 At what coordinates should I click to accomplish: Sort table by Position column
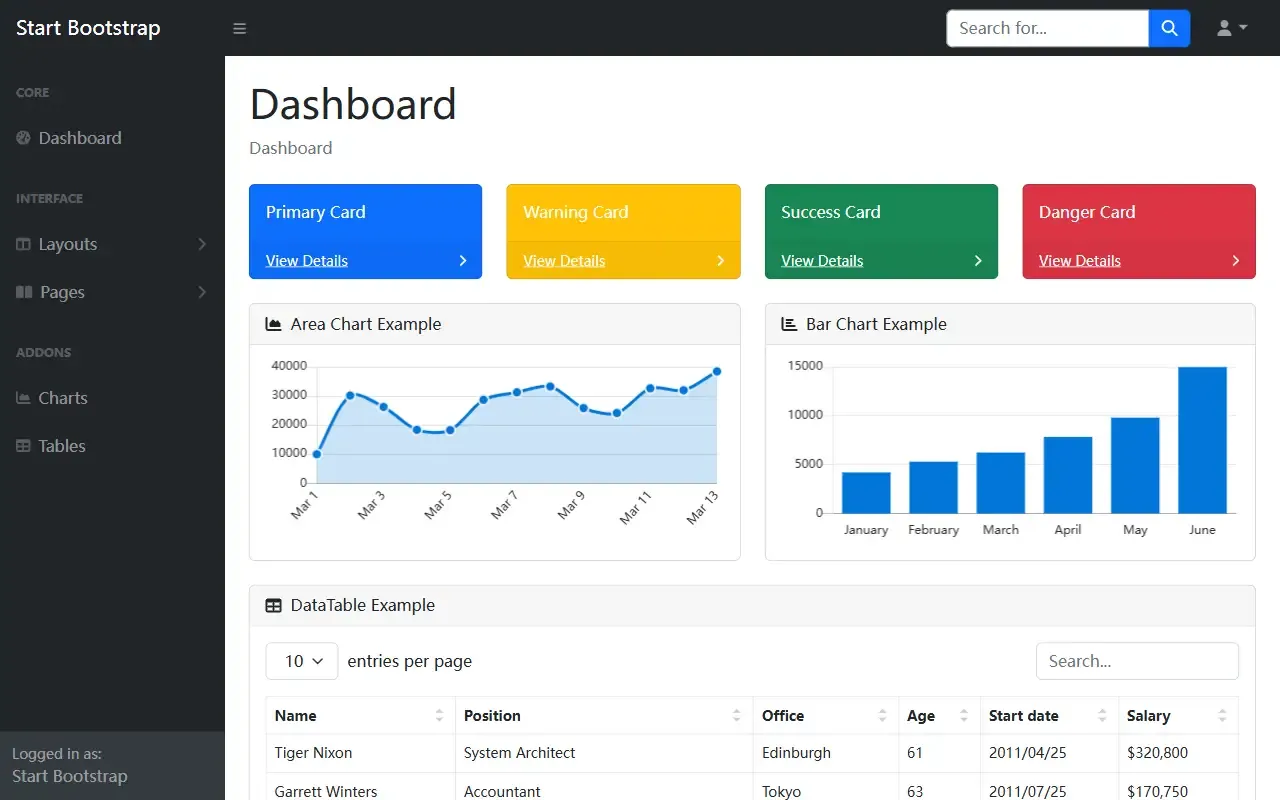pos(604,716)
